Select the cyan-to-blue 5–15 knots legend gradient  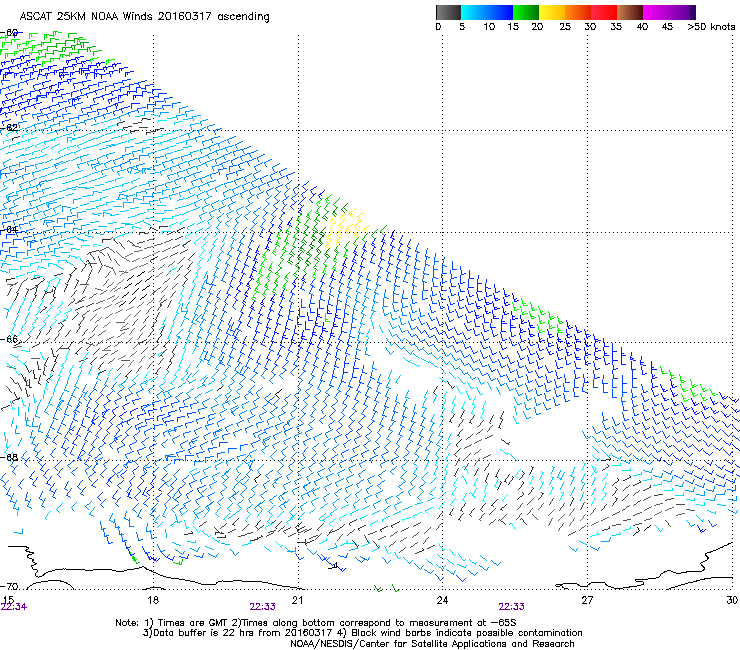[487, 12]
